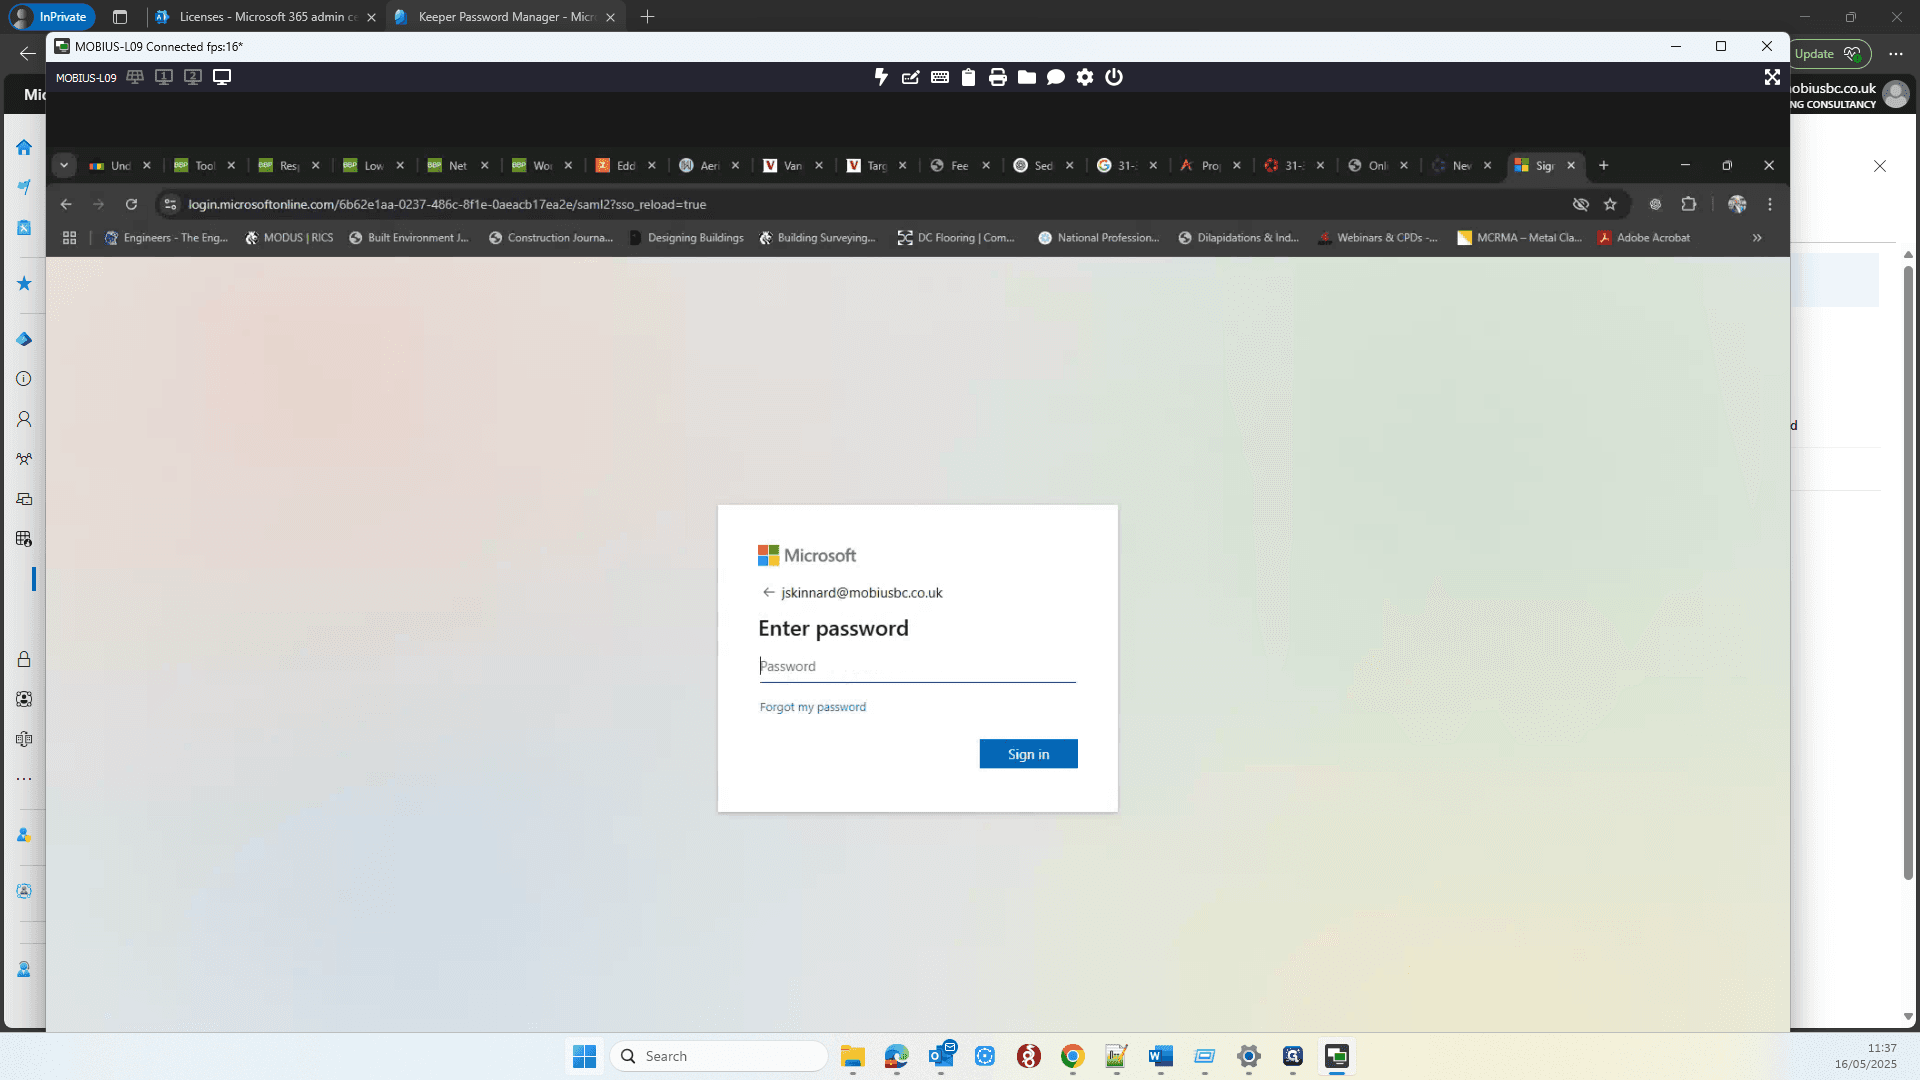Switch to the 'Onli' Chrome tab
The width and height of the screenshot is (1920, 1080).
(1377, 166)
